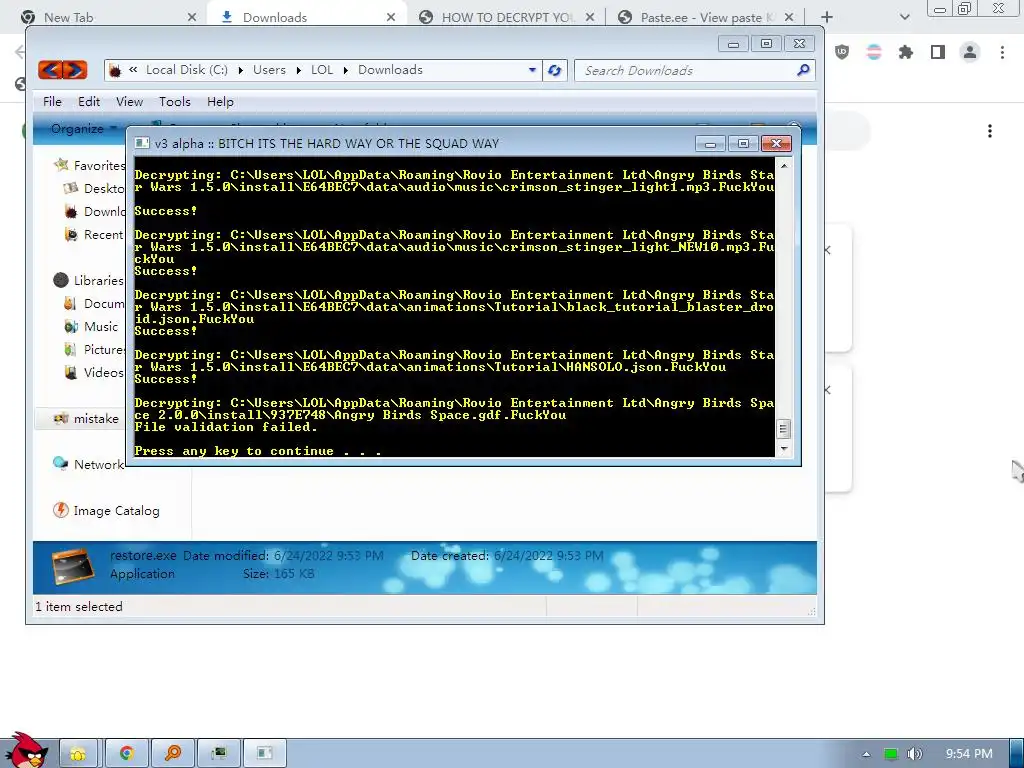Screen dimensions: 1024x768
Task: Click console scrollbar down arrow
Action: pos(784,449)
